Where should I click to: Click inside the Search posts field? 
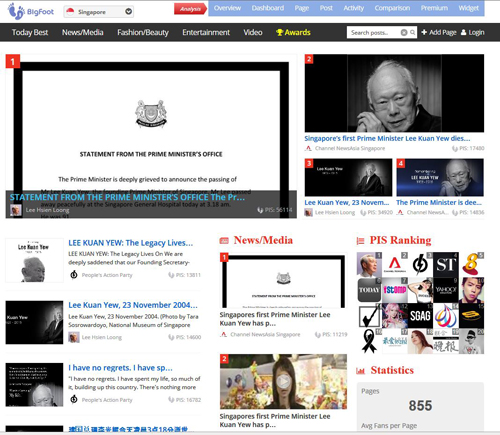click(374, 32)
